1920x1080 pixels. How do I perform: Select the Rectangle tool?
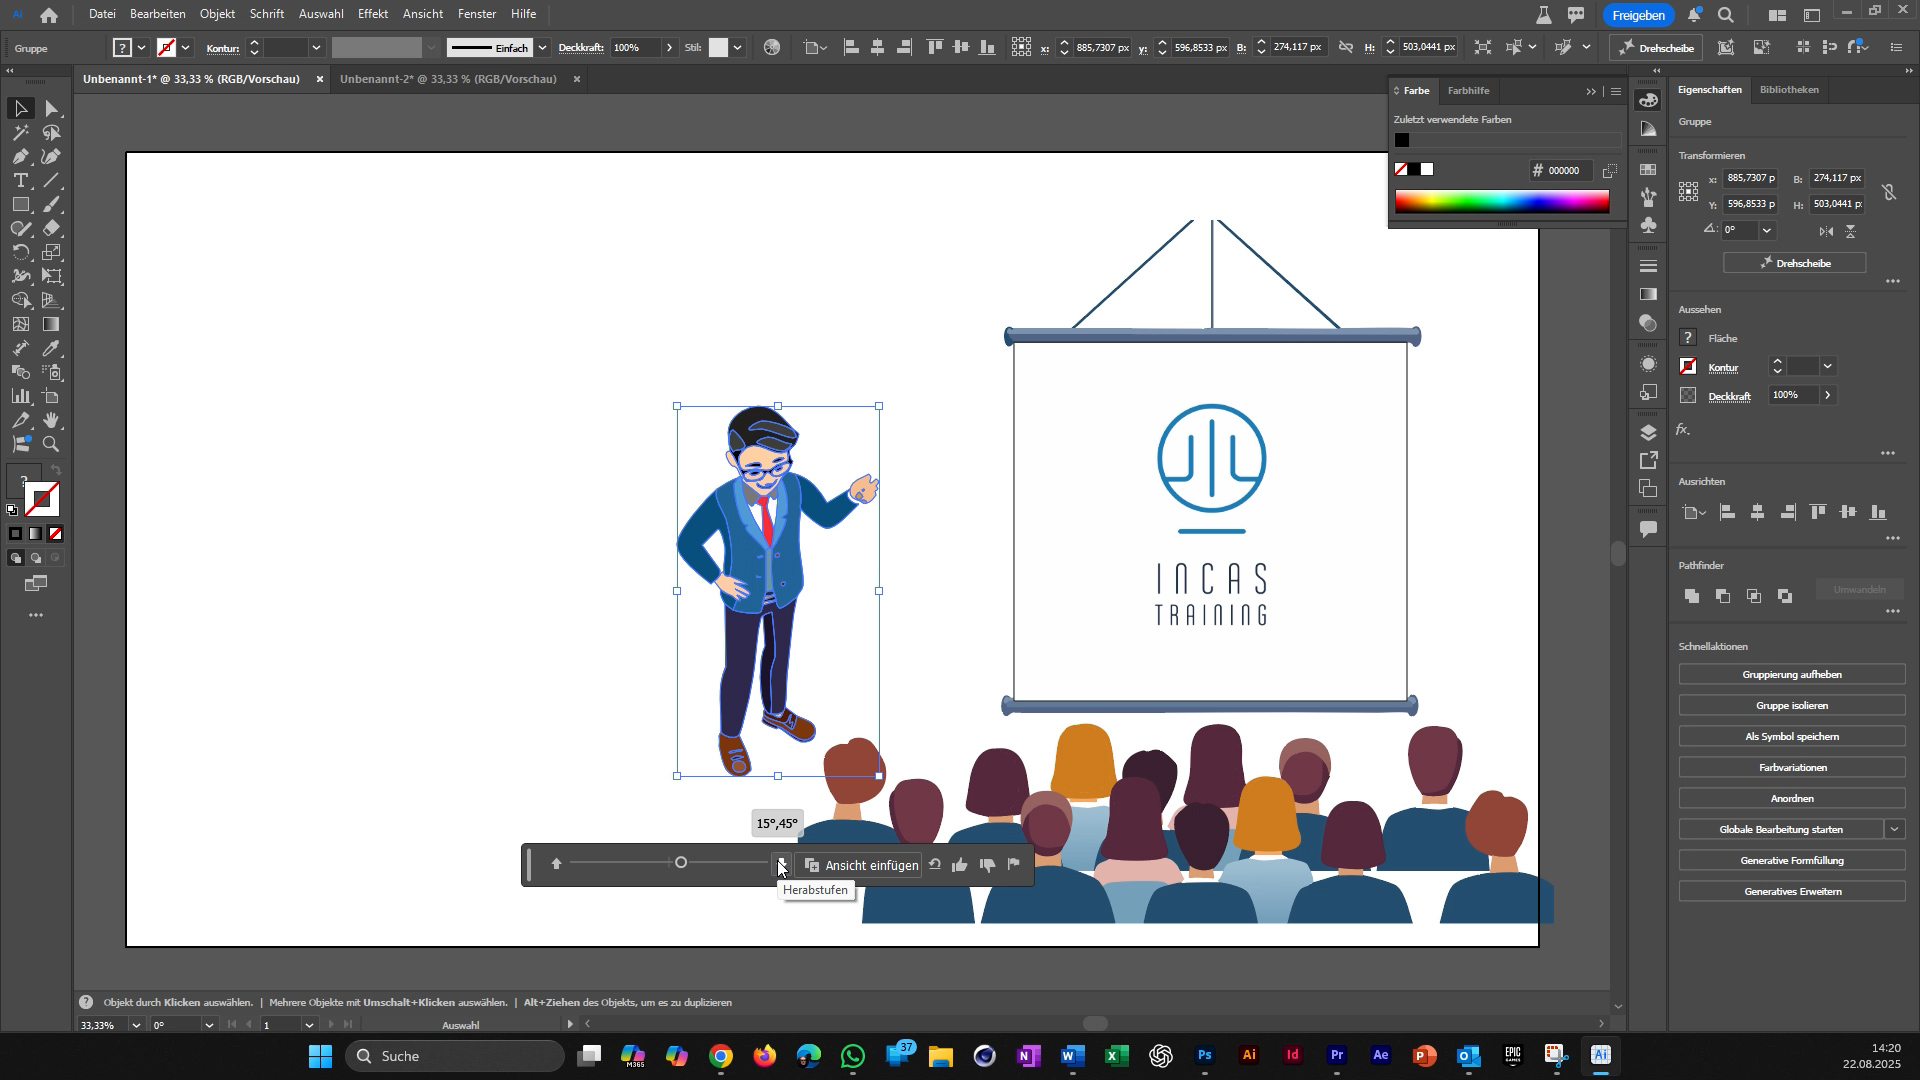coord(21,204)
